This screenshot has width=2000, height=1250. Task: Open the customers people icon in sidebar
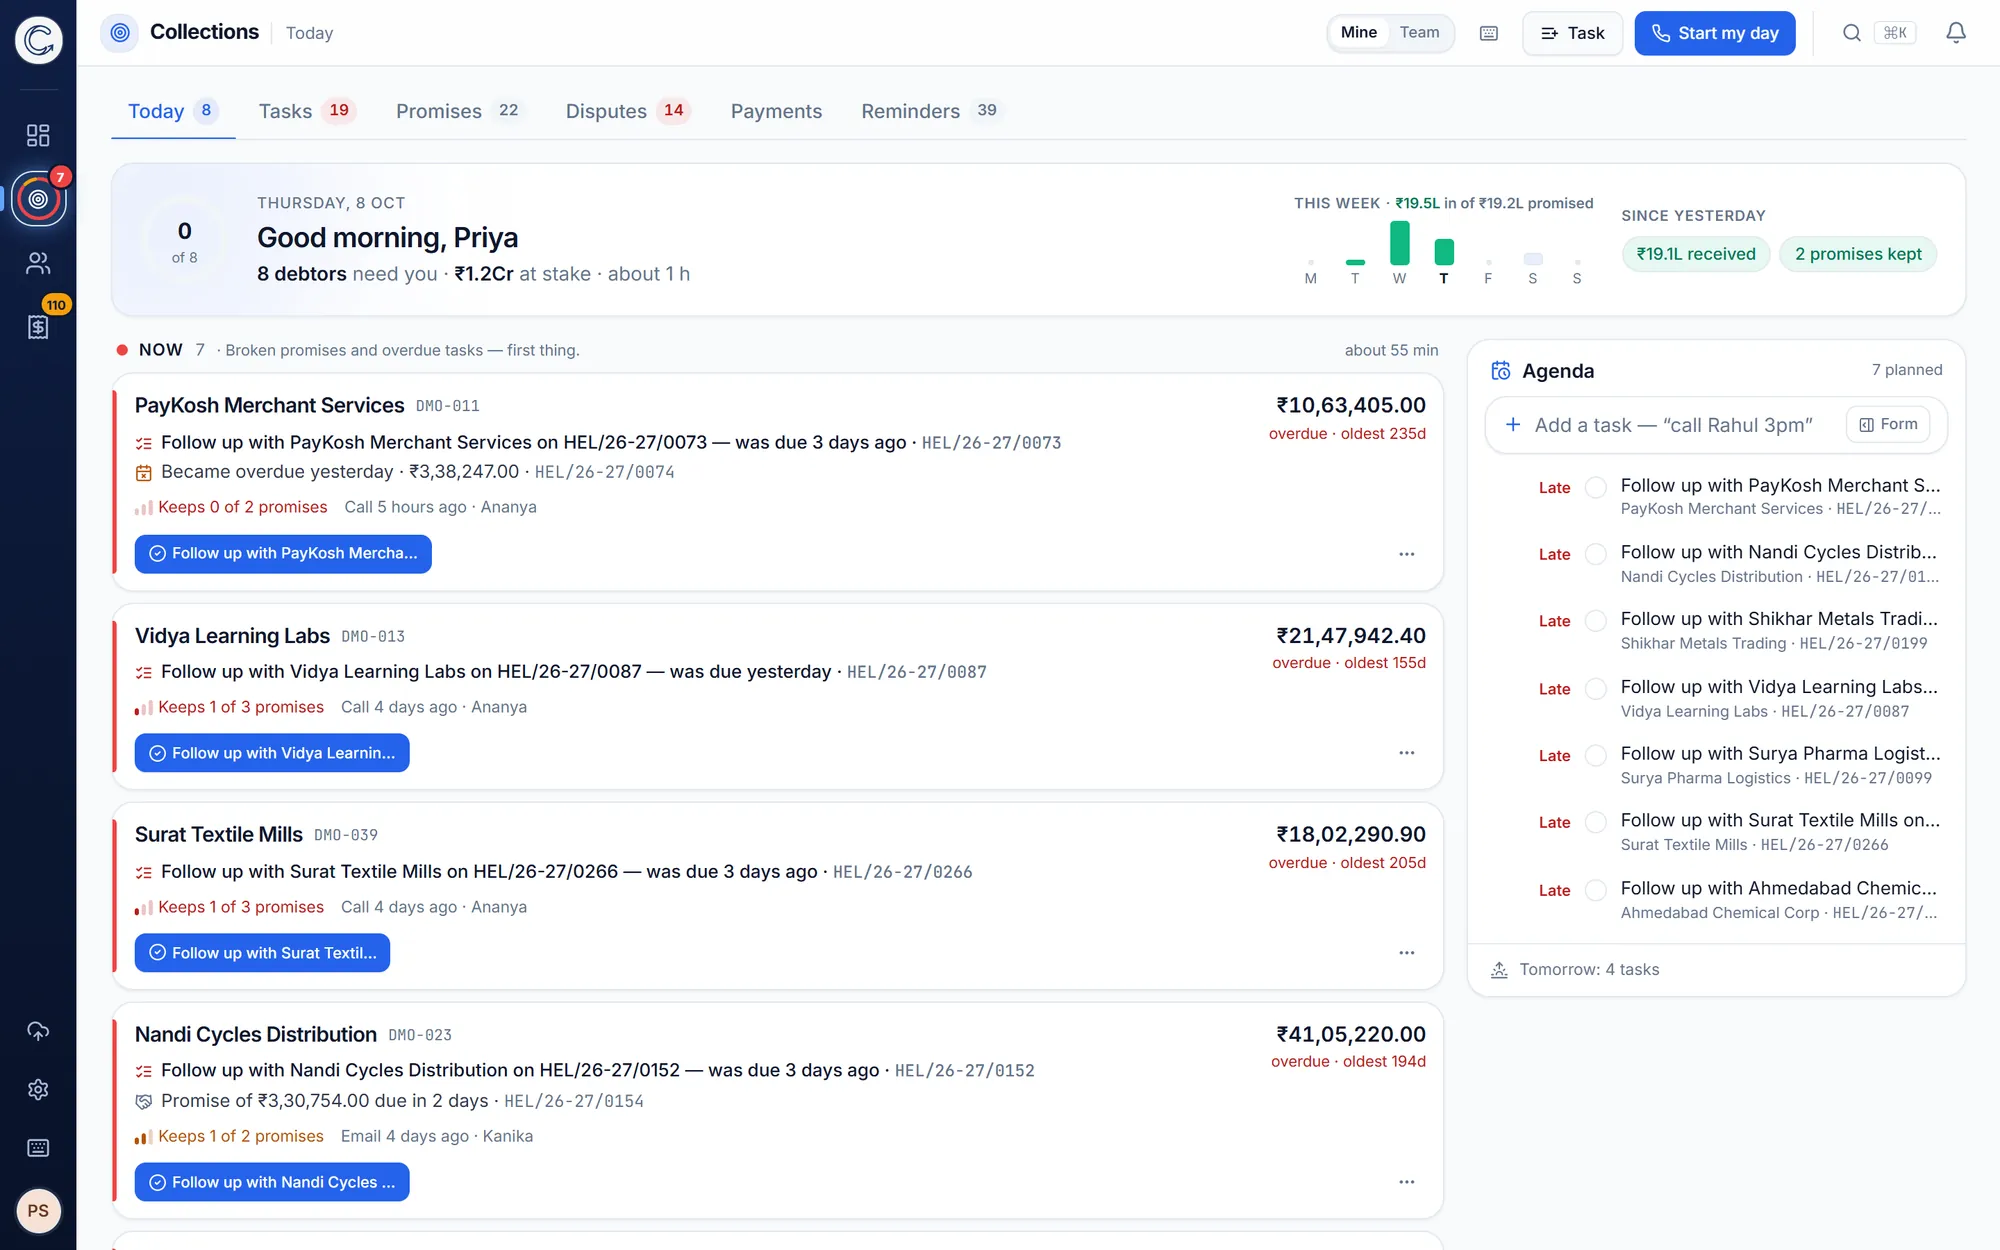pyautogui.click(x=38, y=263)
